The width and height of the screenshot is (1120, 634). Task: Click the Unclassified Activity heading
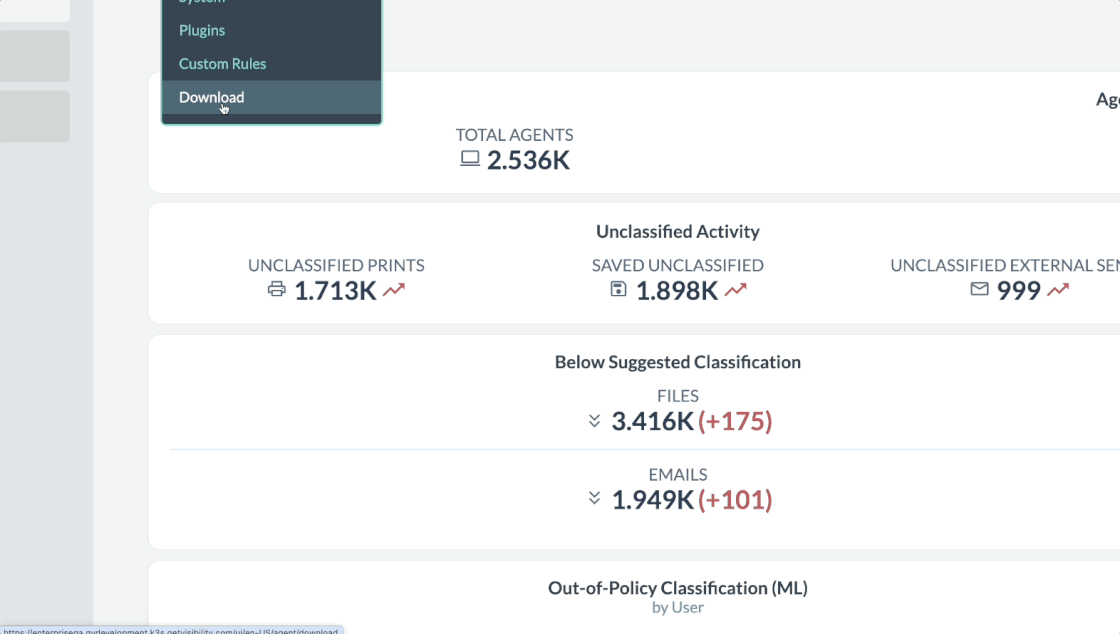coord(677,232)
